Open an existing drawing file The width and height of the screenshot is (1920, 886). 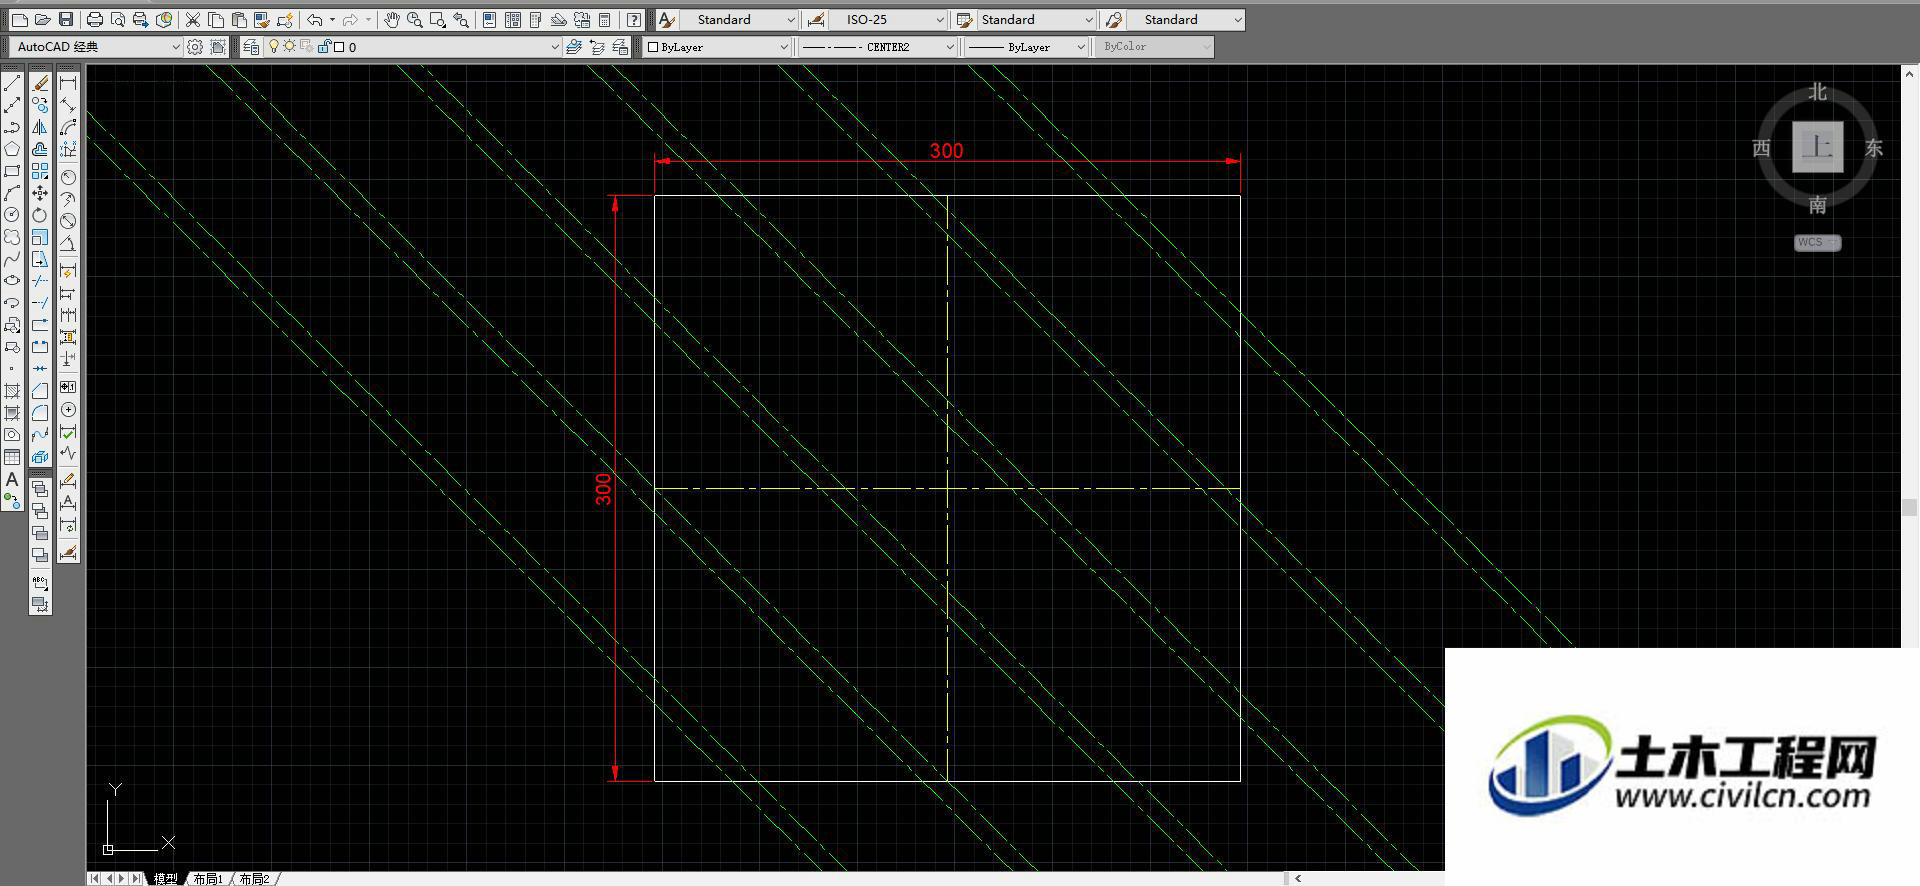[x=42, y=19]
